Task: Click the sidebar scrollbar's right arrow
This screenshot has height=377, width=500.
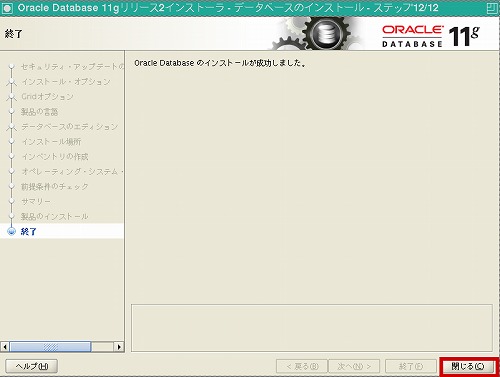Action: [x=119, y=347]
